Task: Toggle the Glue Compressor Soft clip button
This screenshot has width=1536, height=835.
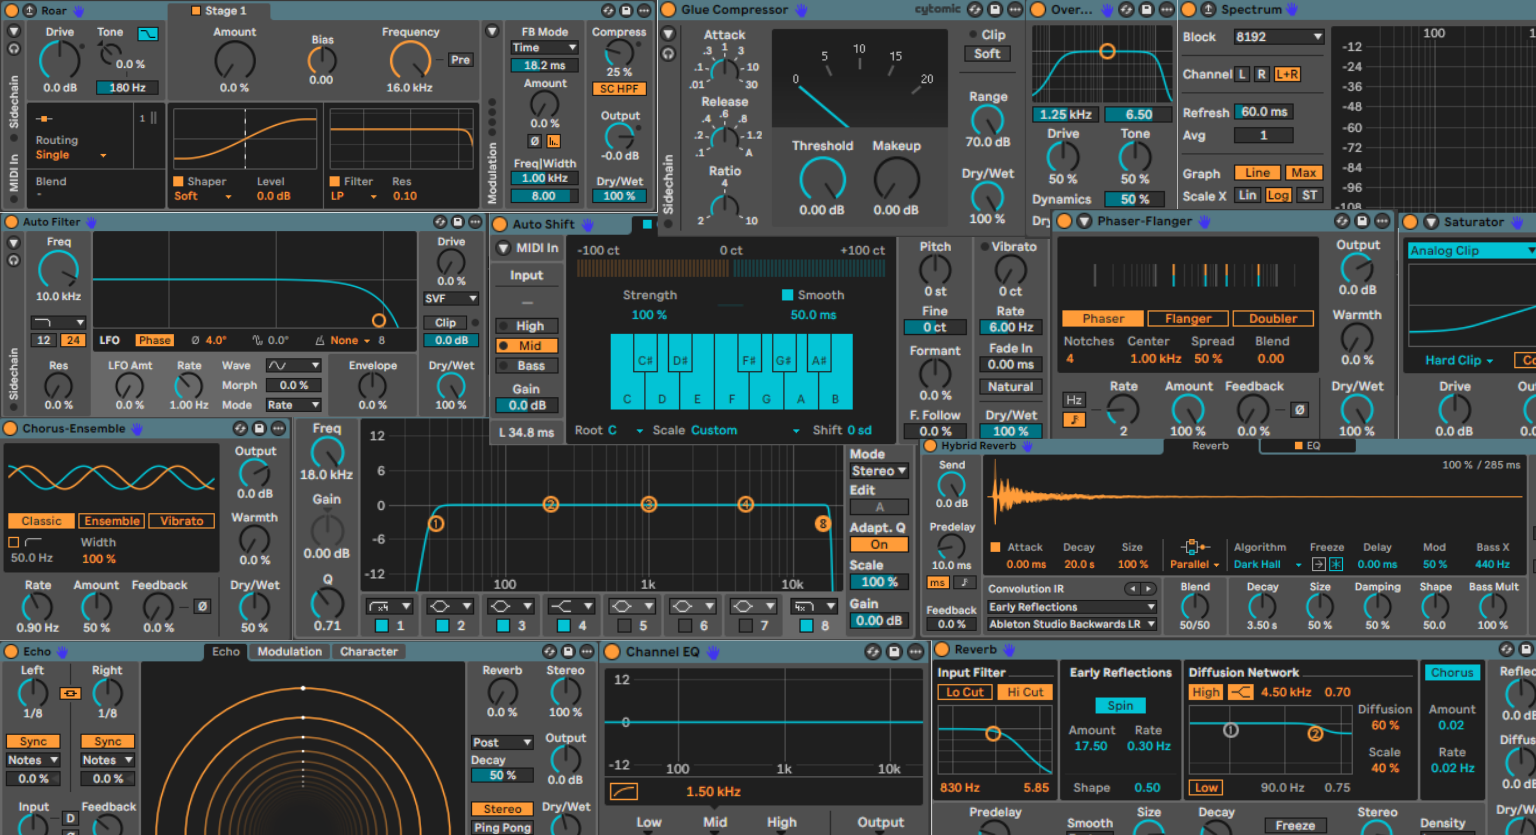Action: (x=987, y=54)
